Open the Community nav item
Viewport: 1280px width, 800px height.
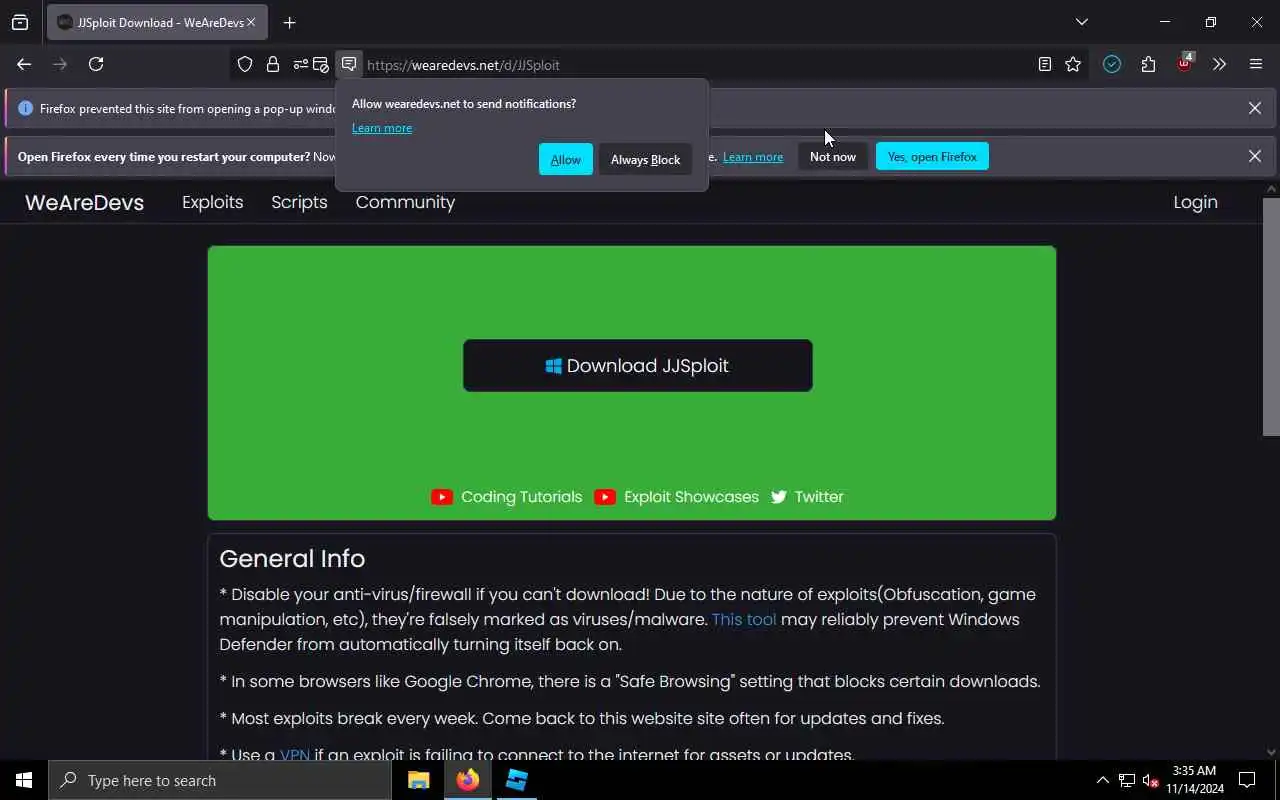point(405,202)
